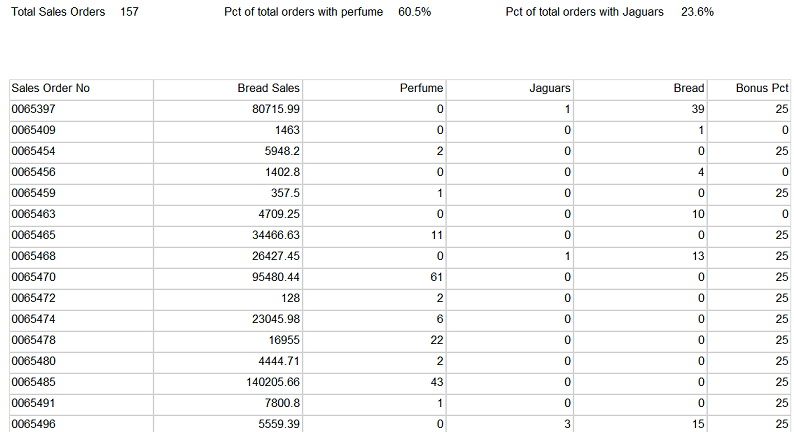This screenshot has width=794, height=432.
Task: Click the 60.5% perfume percentage value
Action: (x=414, y=12)
